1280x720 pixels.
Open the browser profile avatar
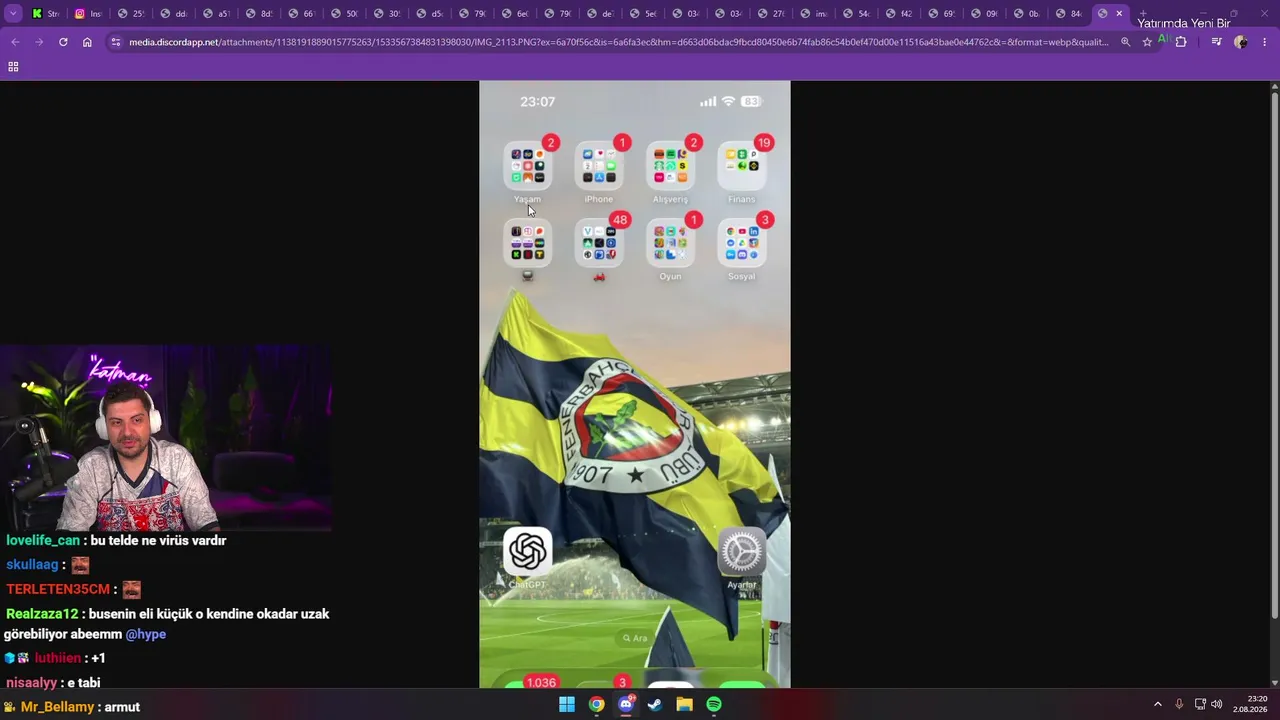(x=1241, y=42)
